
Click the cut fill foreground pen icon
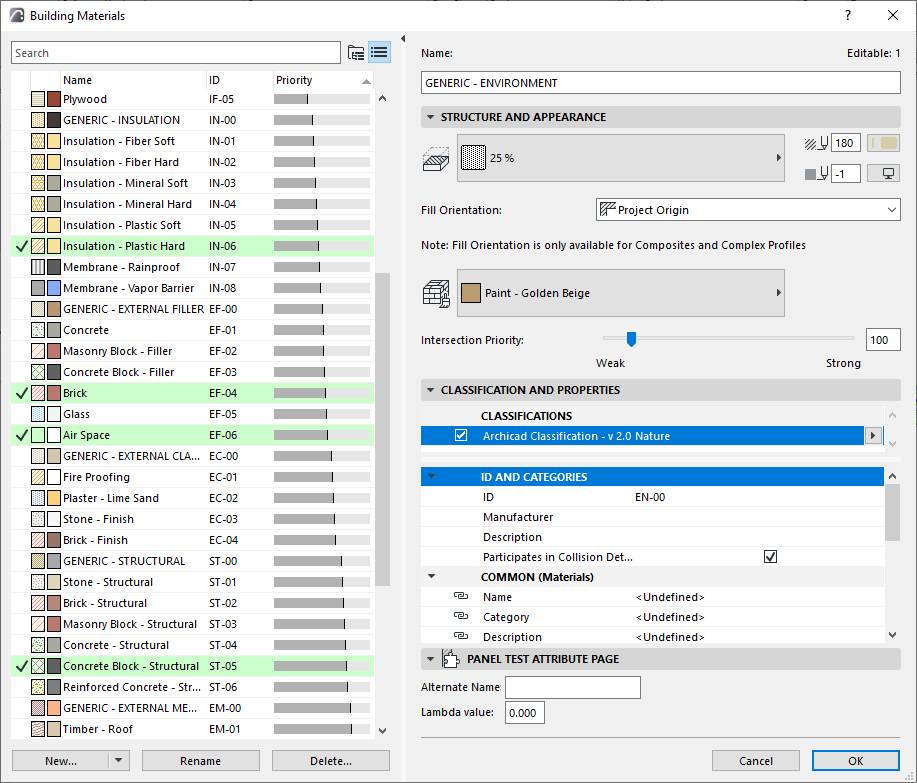[x=816, y=143]
